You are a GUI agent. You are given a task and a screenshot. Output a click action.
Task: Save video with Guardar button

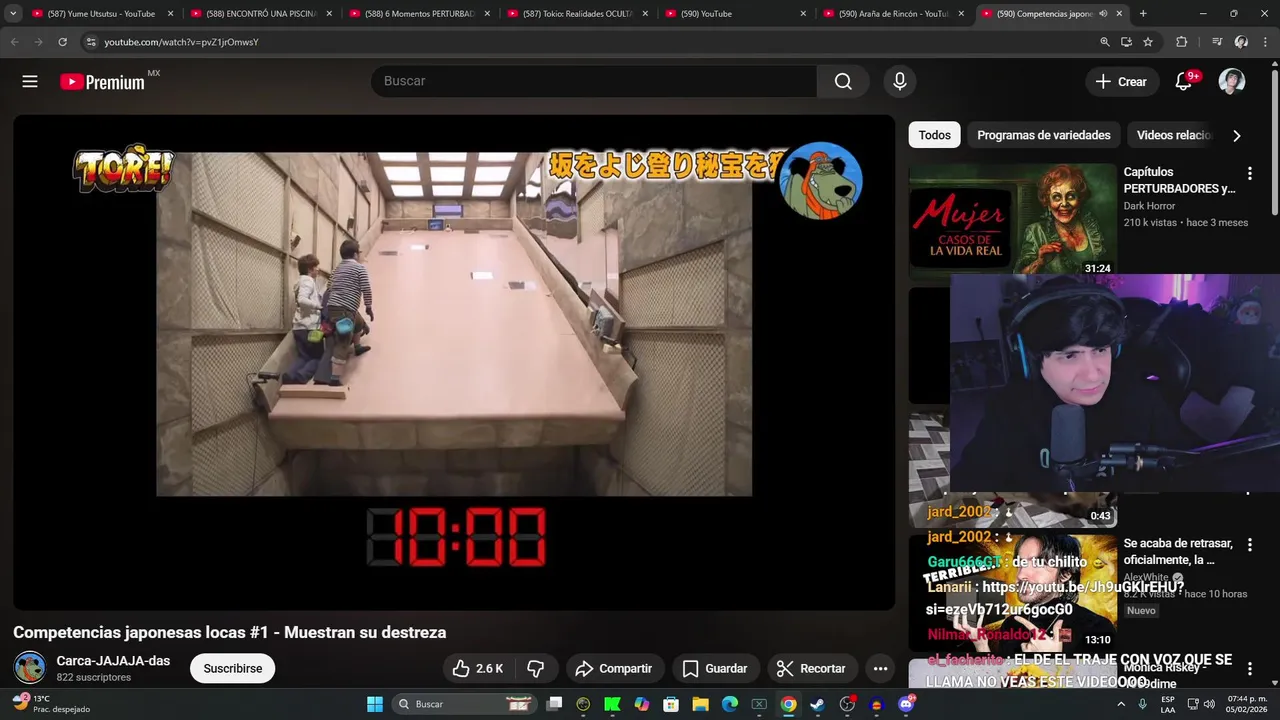[x=715, y=668]
